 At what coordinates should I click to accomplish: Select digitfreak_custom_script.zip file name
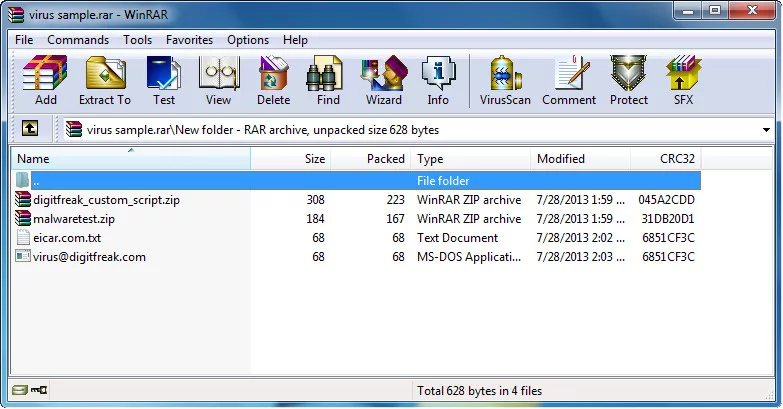pyautogui.click(x=106, y=200)
